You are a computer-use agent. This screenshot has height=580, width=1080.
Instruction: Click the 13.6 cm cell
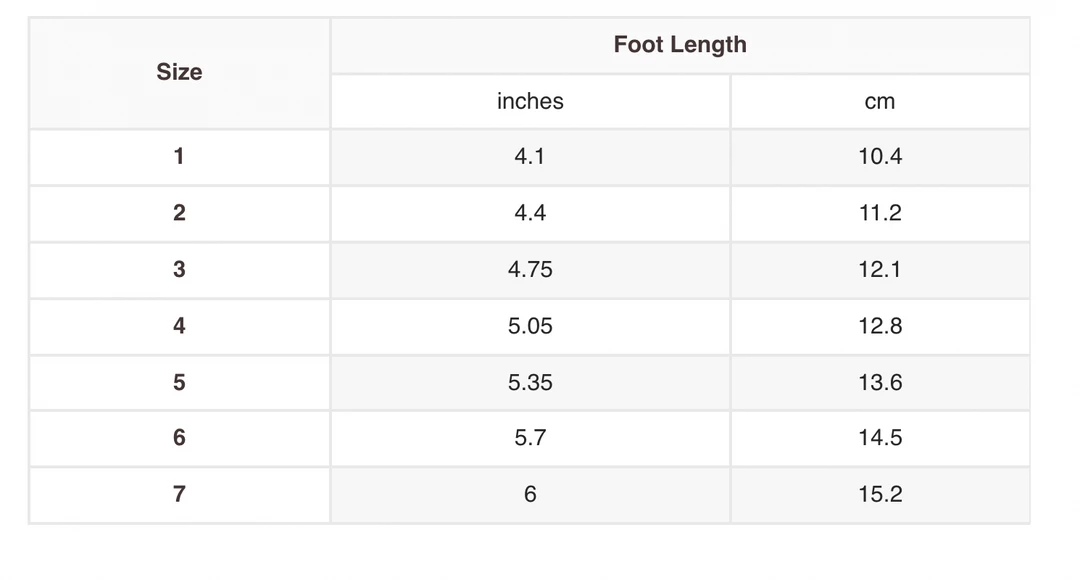coord(880,382)
